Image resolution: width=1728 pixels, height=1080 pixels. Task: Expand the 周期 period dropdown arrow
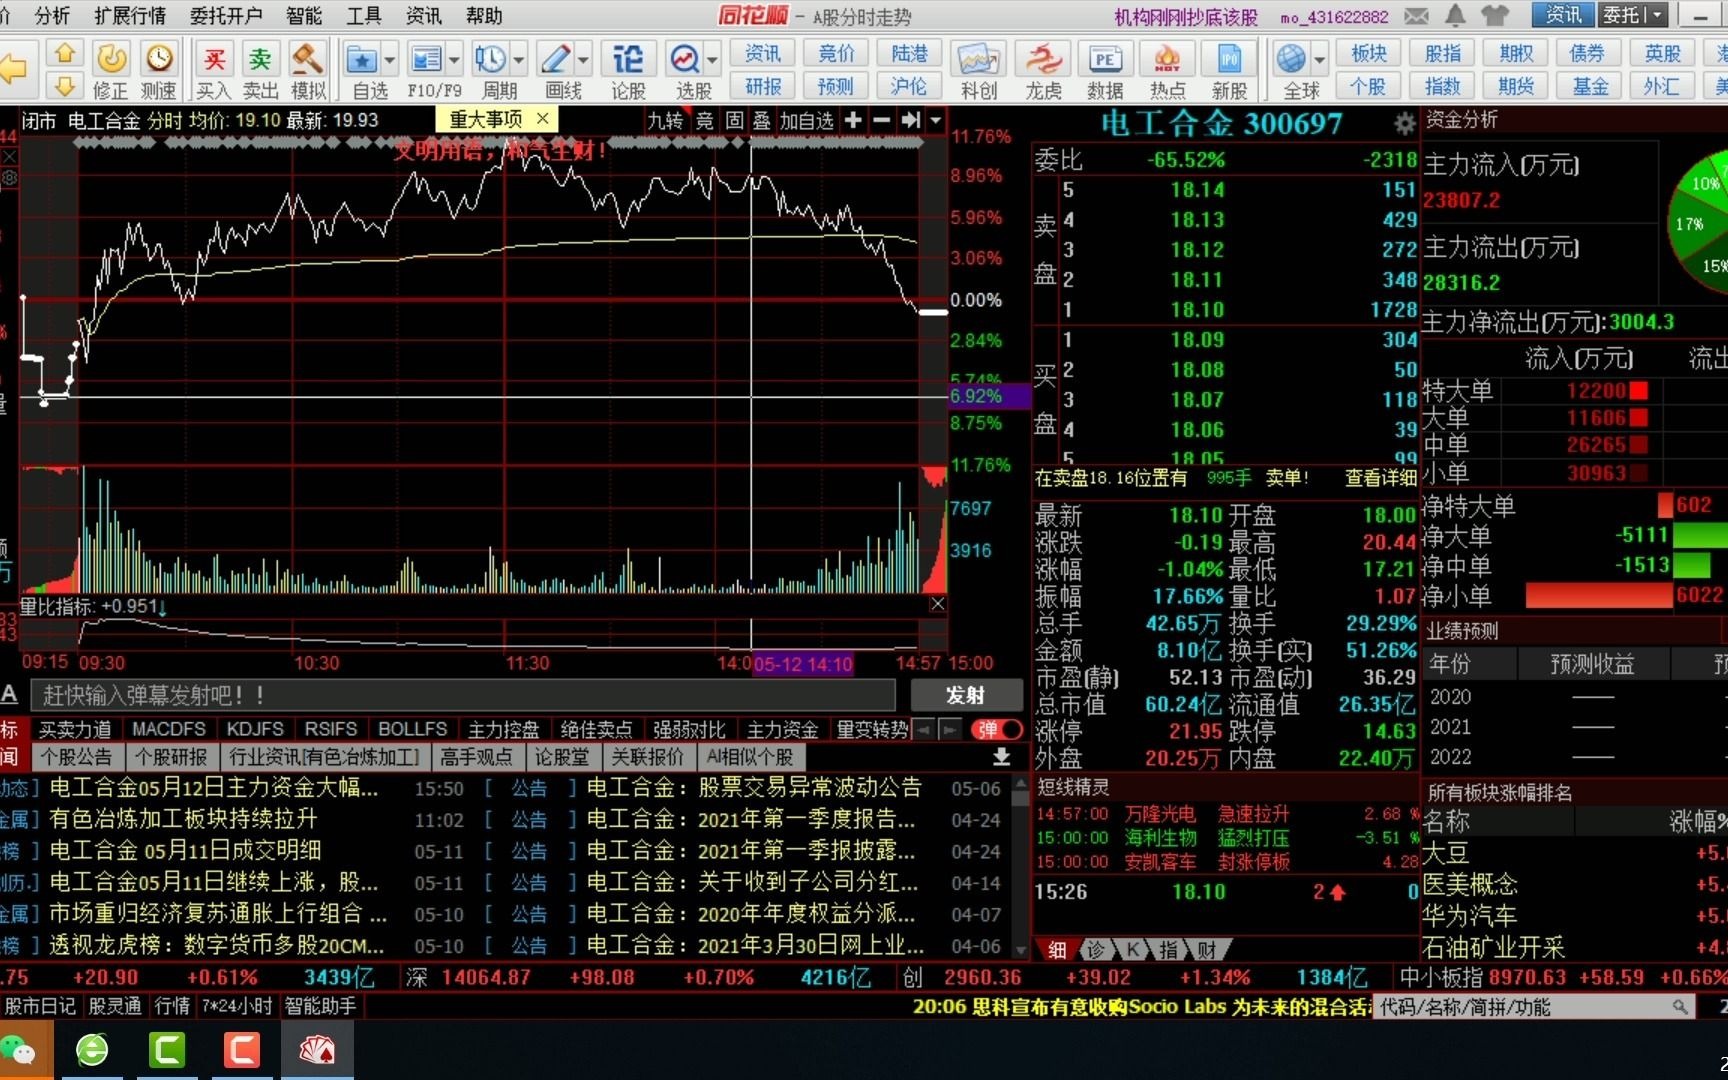pyautogui.click(x=518, y=60)
